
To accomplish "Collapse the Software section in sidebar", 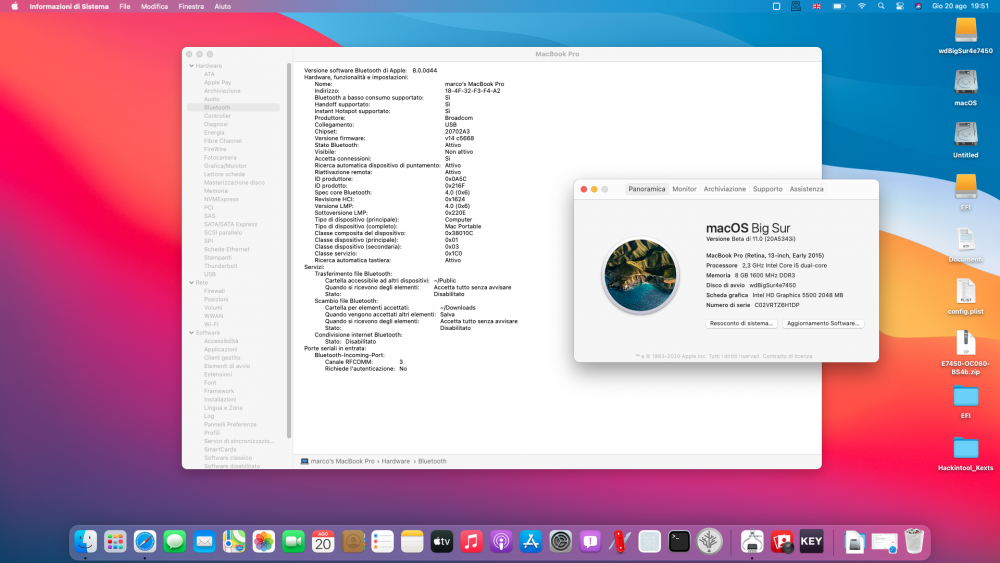I will (190, 332).
